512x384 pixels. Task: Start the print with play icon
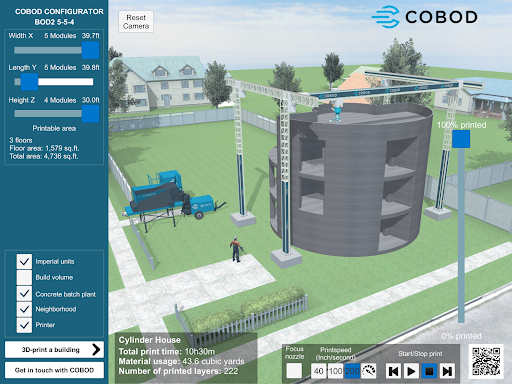pos(411,371)
